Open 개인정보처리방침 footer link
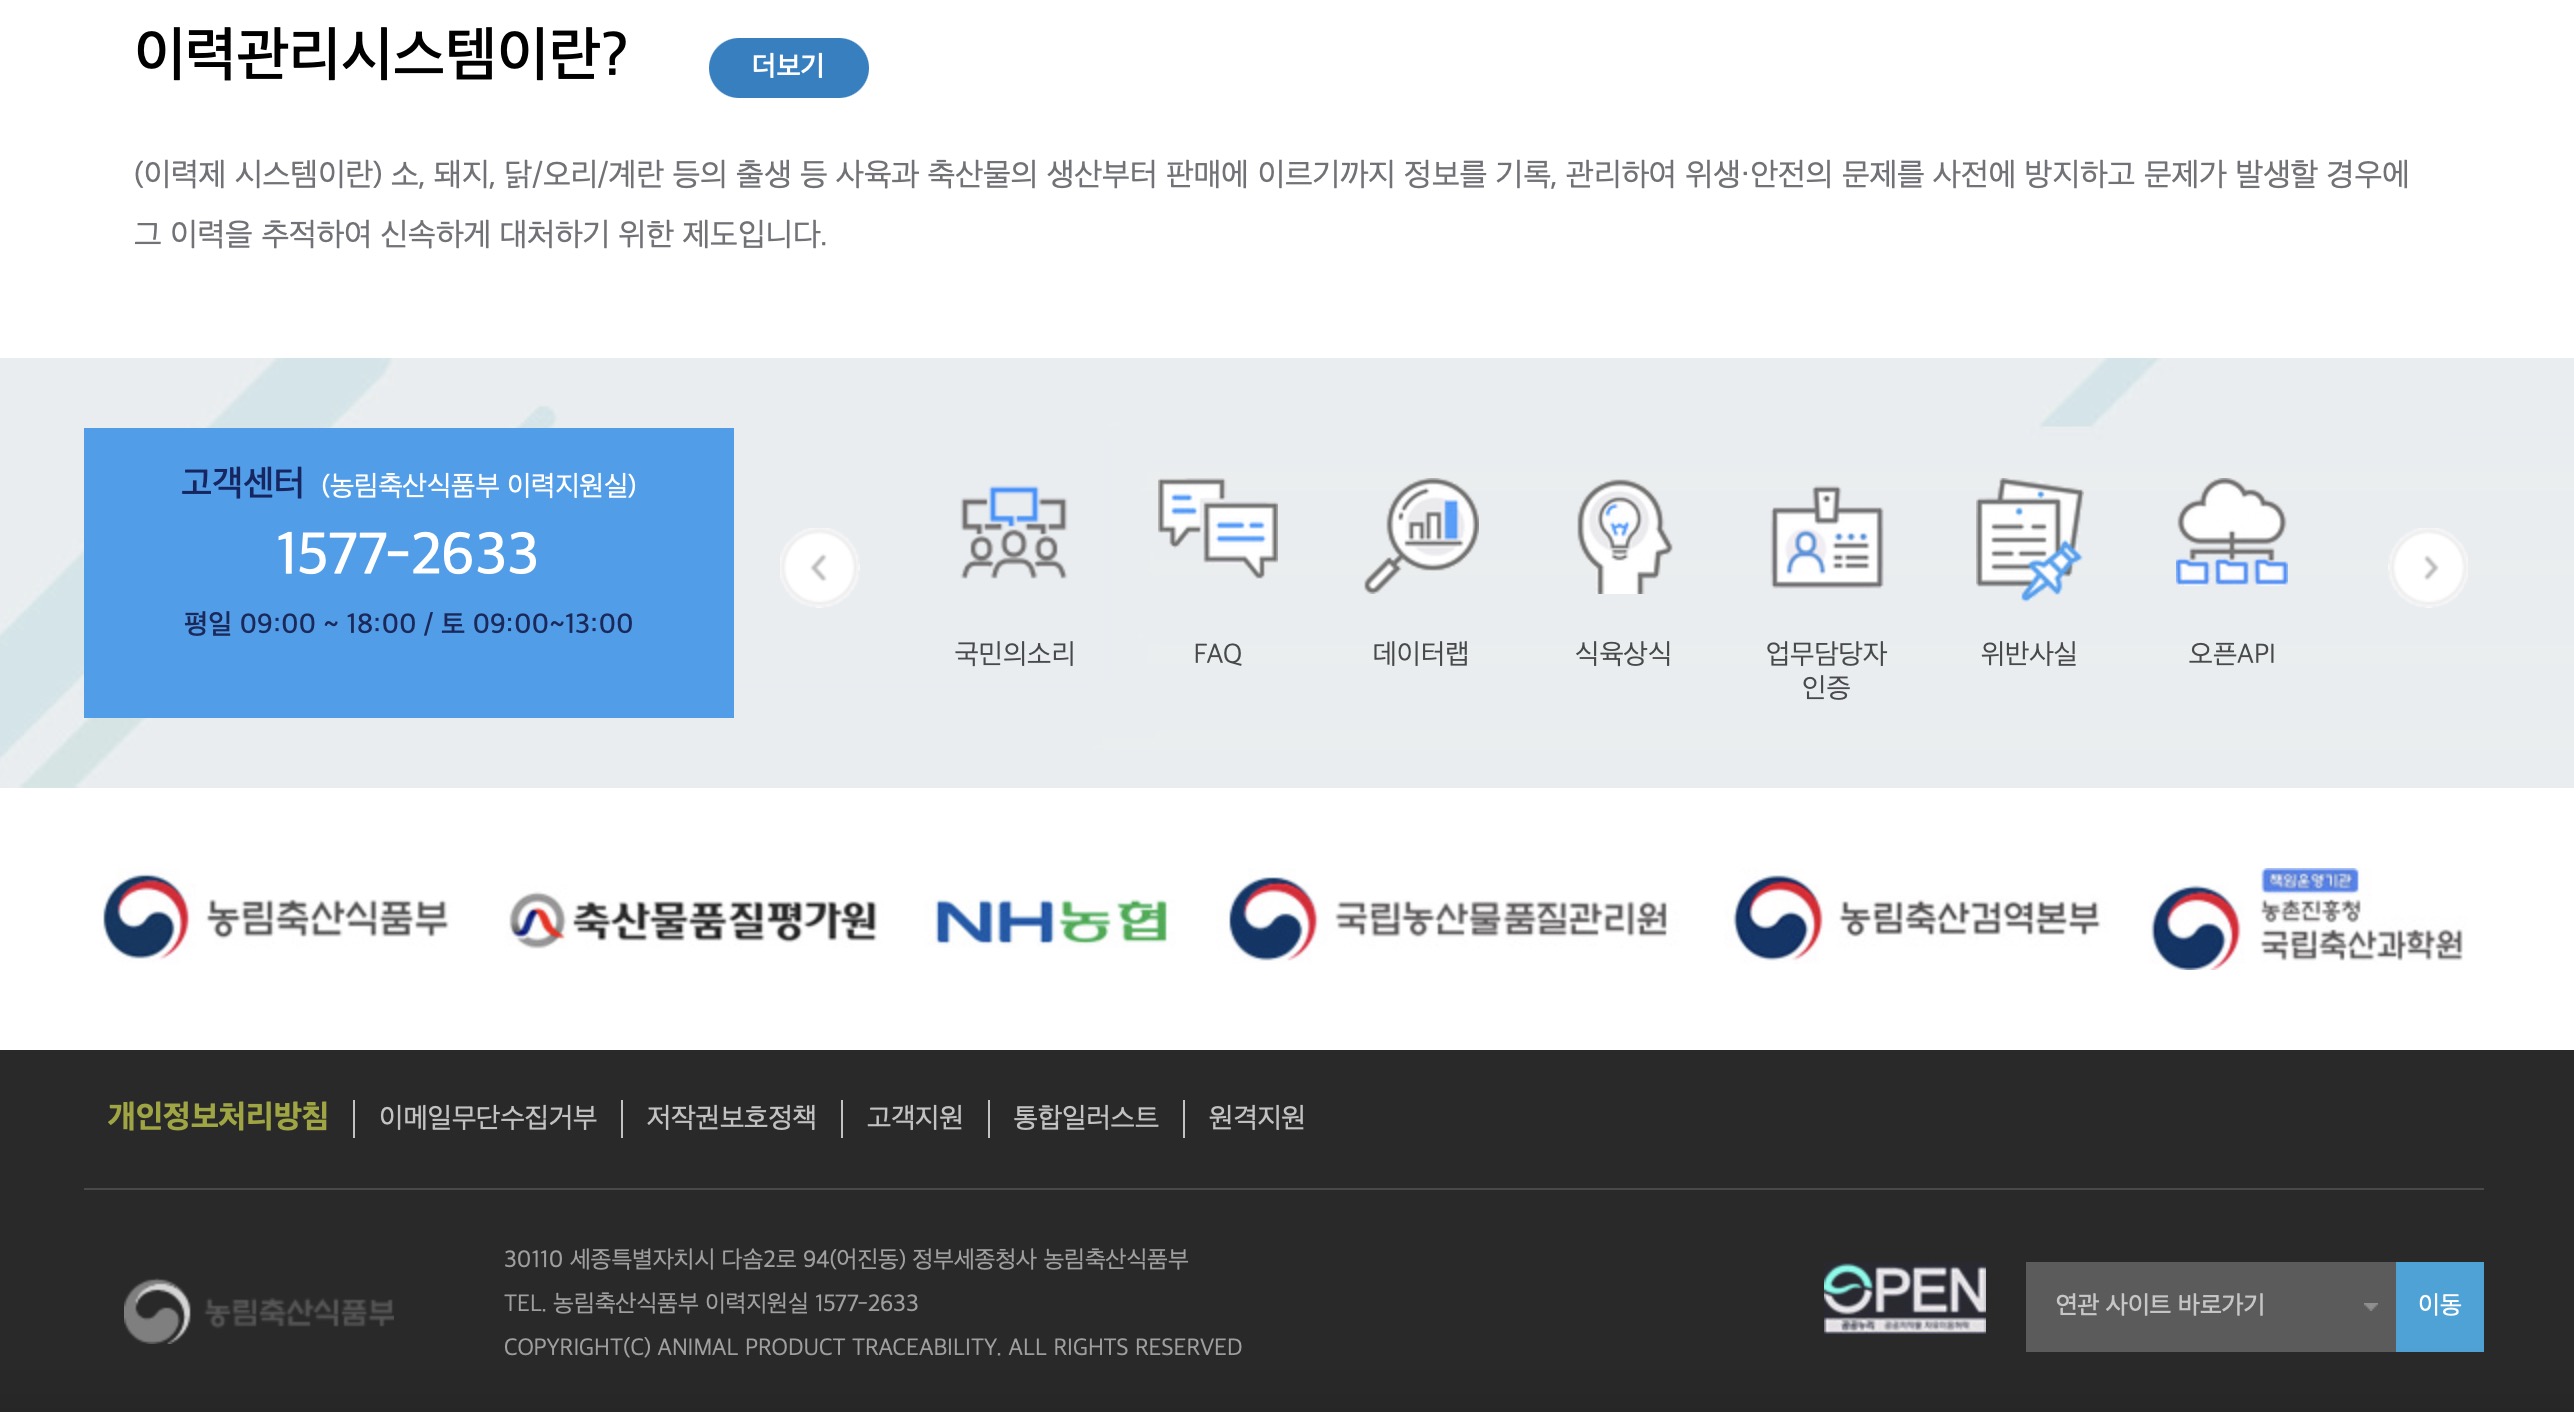This screenshot has width=2574, height=1412. 218,1116
